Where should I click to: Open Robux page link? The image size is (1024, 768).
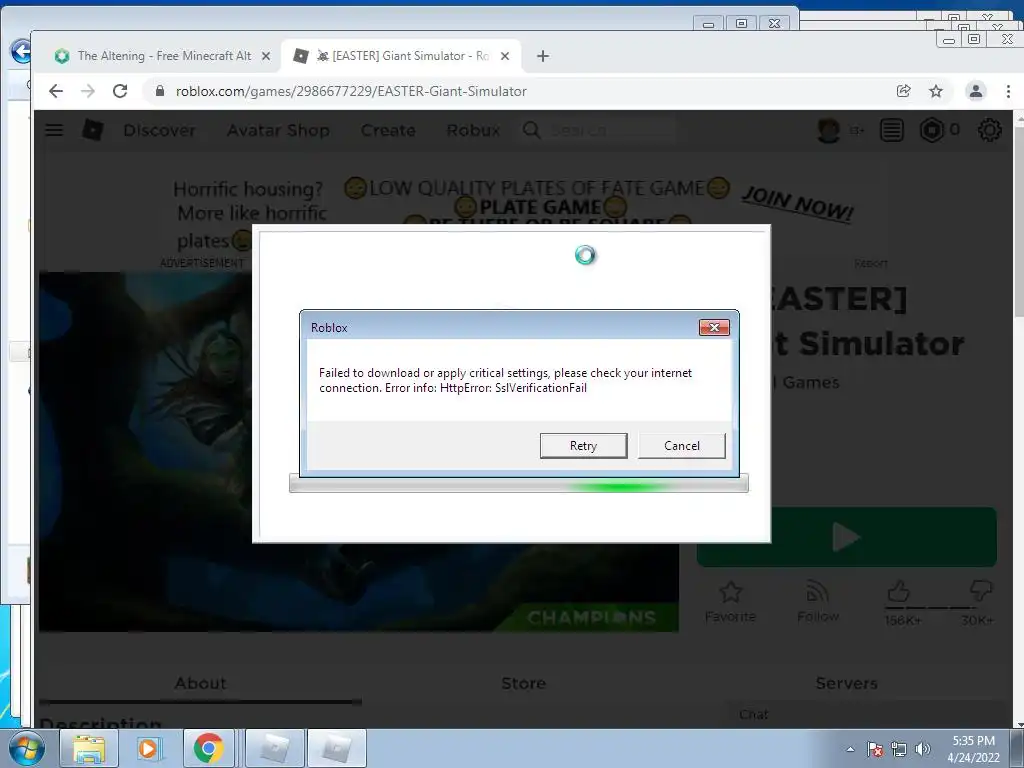pos(473,131)
